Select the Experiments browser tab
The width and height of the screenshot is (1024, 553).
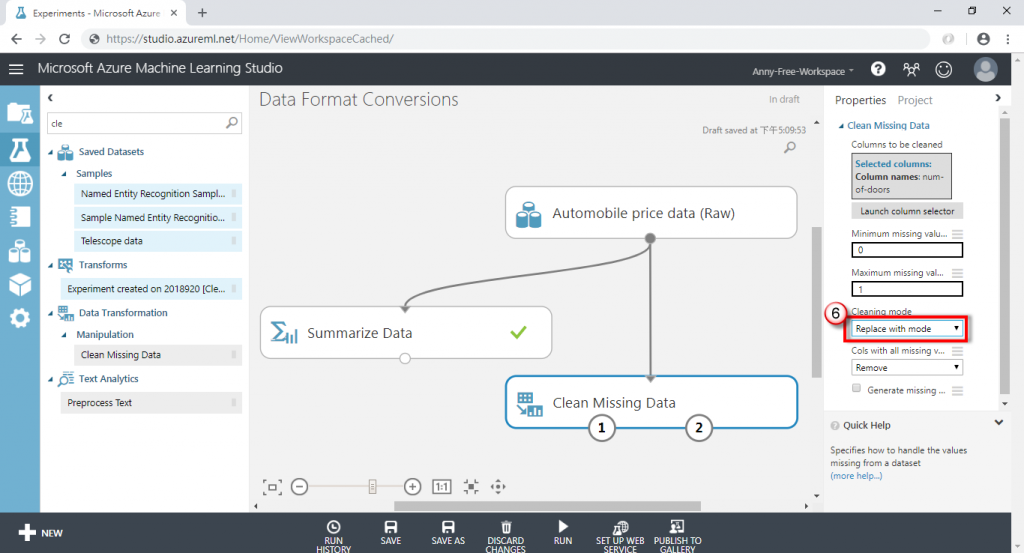coord(96,13)
